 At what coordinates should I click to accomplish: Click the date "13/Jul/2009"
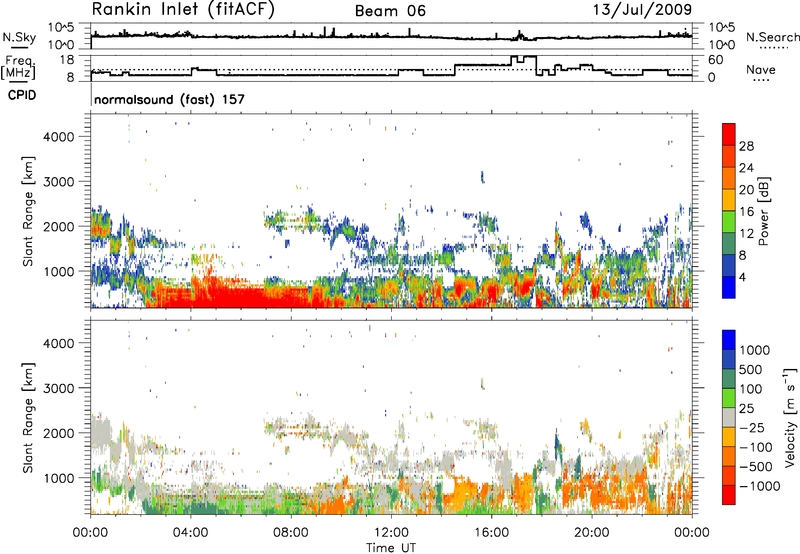tap(642, 10)
